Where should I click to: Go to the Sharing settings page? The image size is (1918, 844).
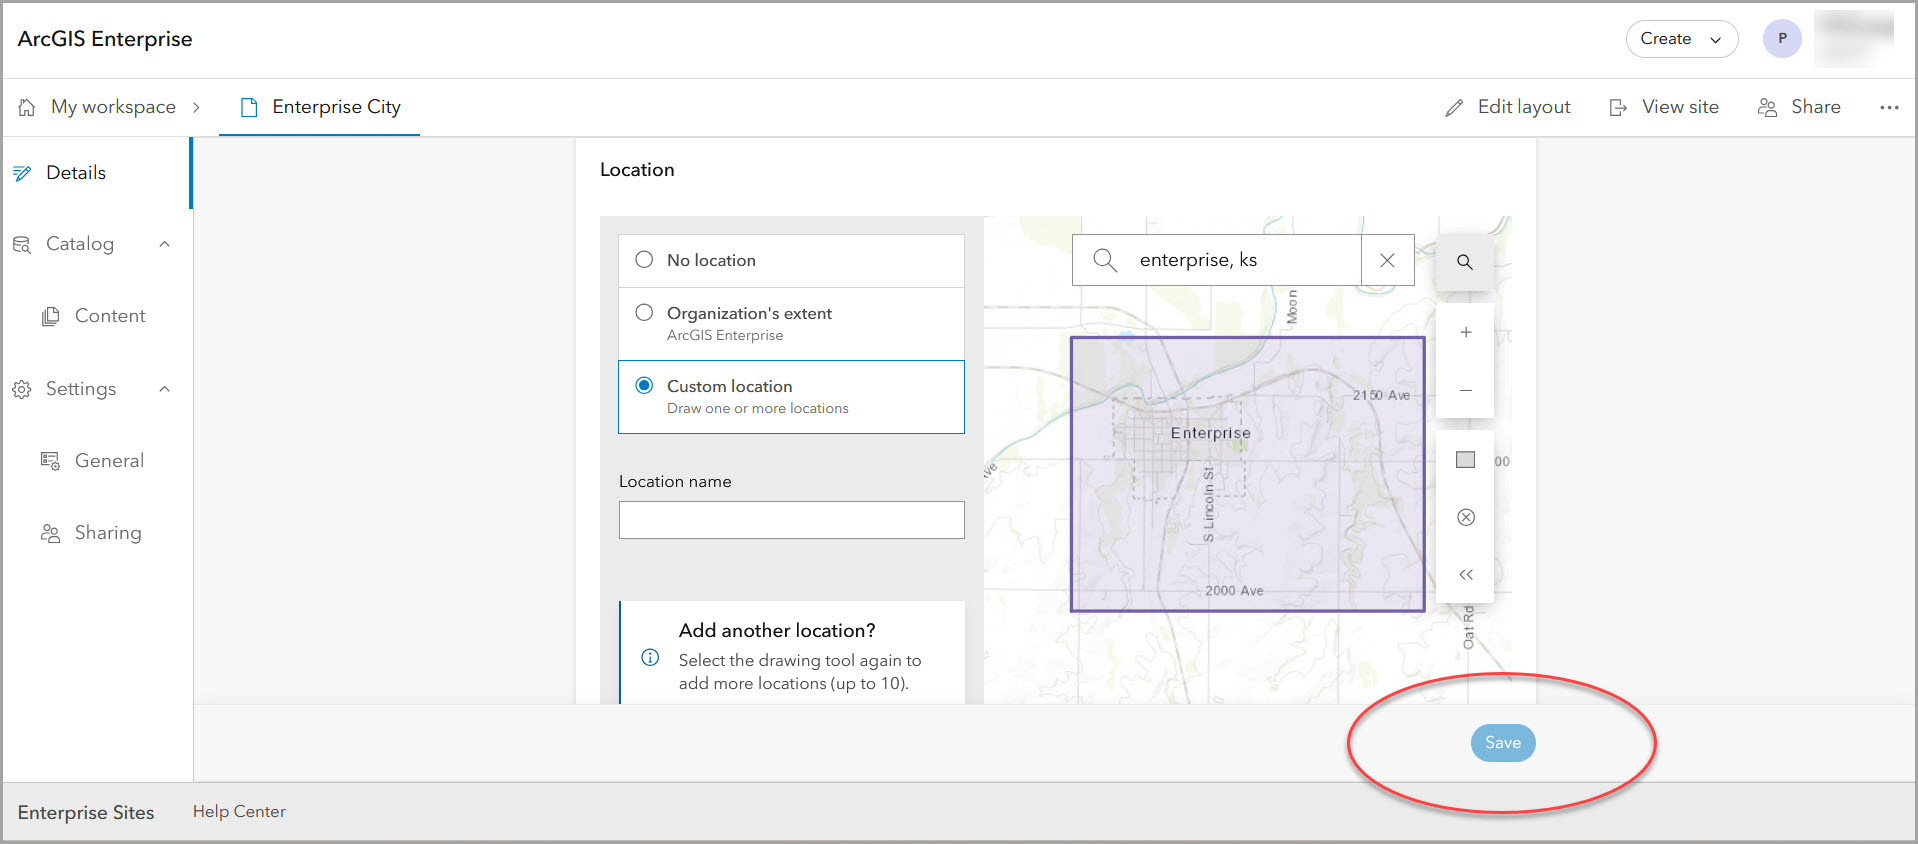[107, 533]
